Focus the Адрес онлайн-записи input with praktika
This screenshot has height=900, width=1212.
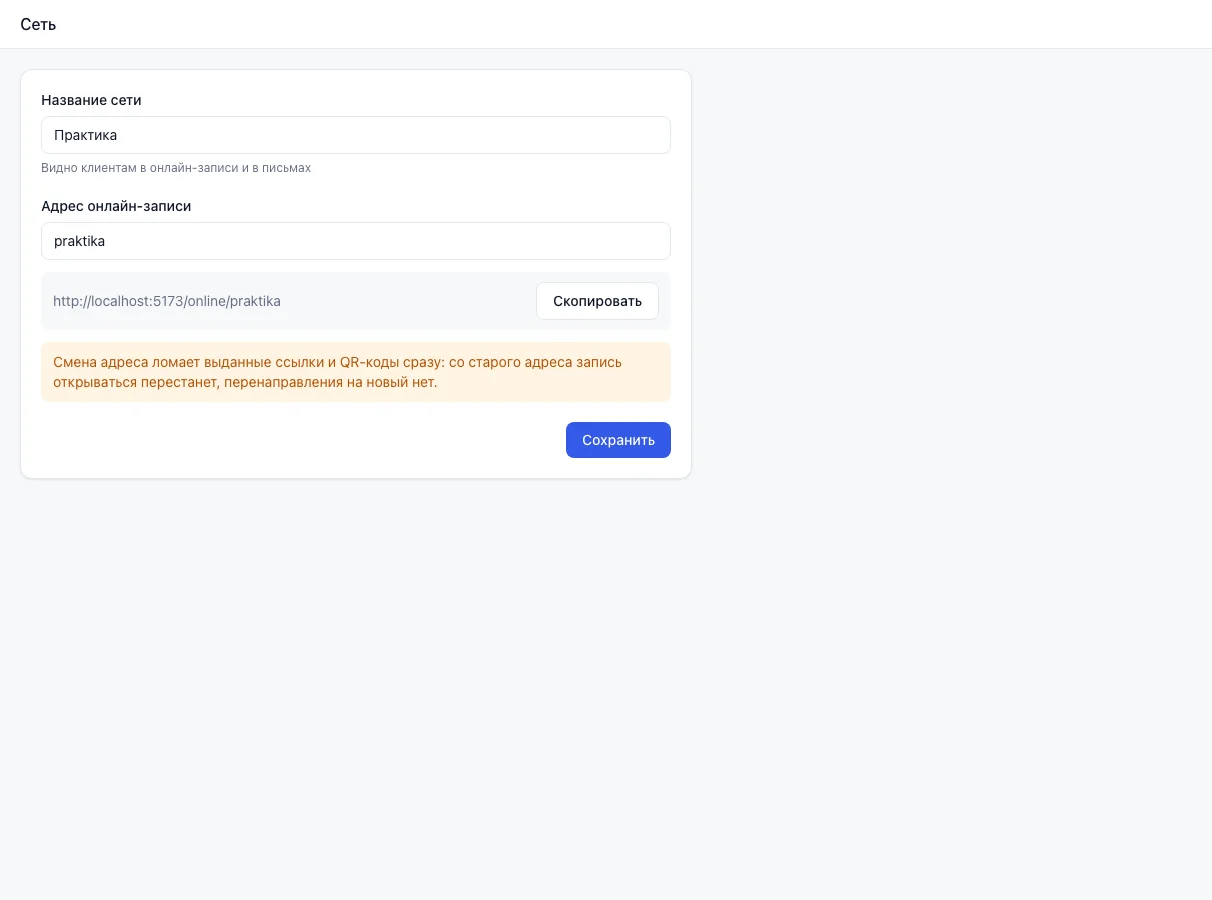pyautogui.click(x=356, y=241)
